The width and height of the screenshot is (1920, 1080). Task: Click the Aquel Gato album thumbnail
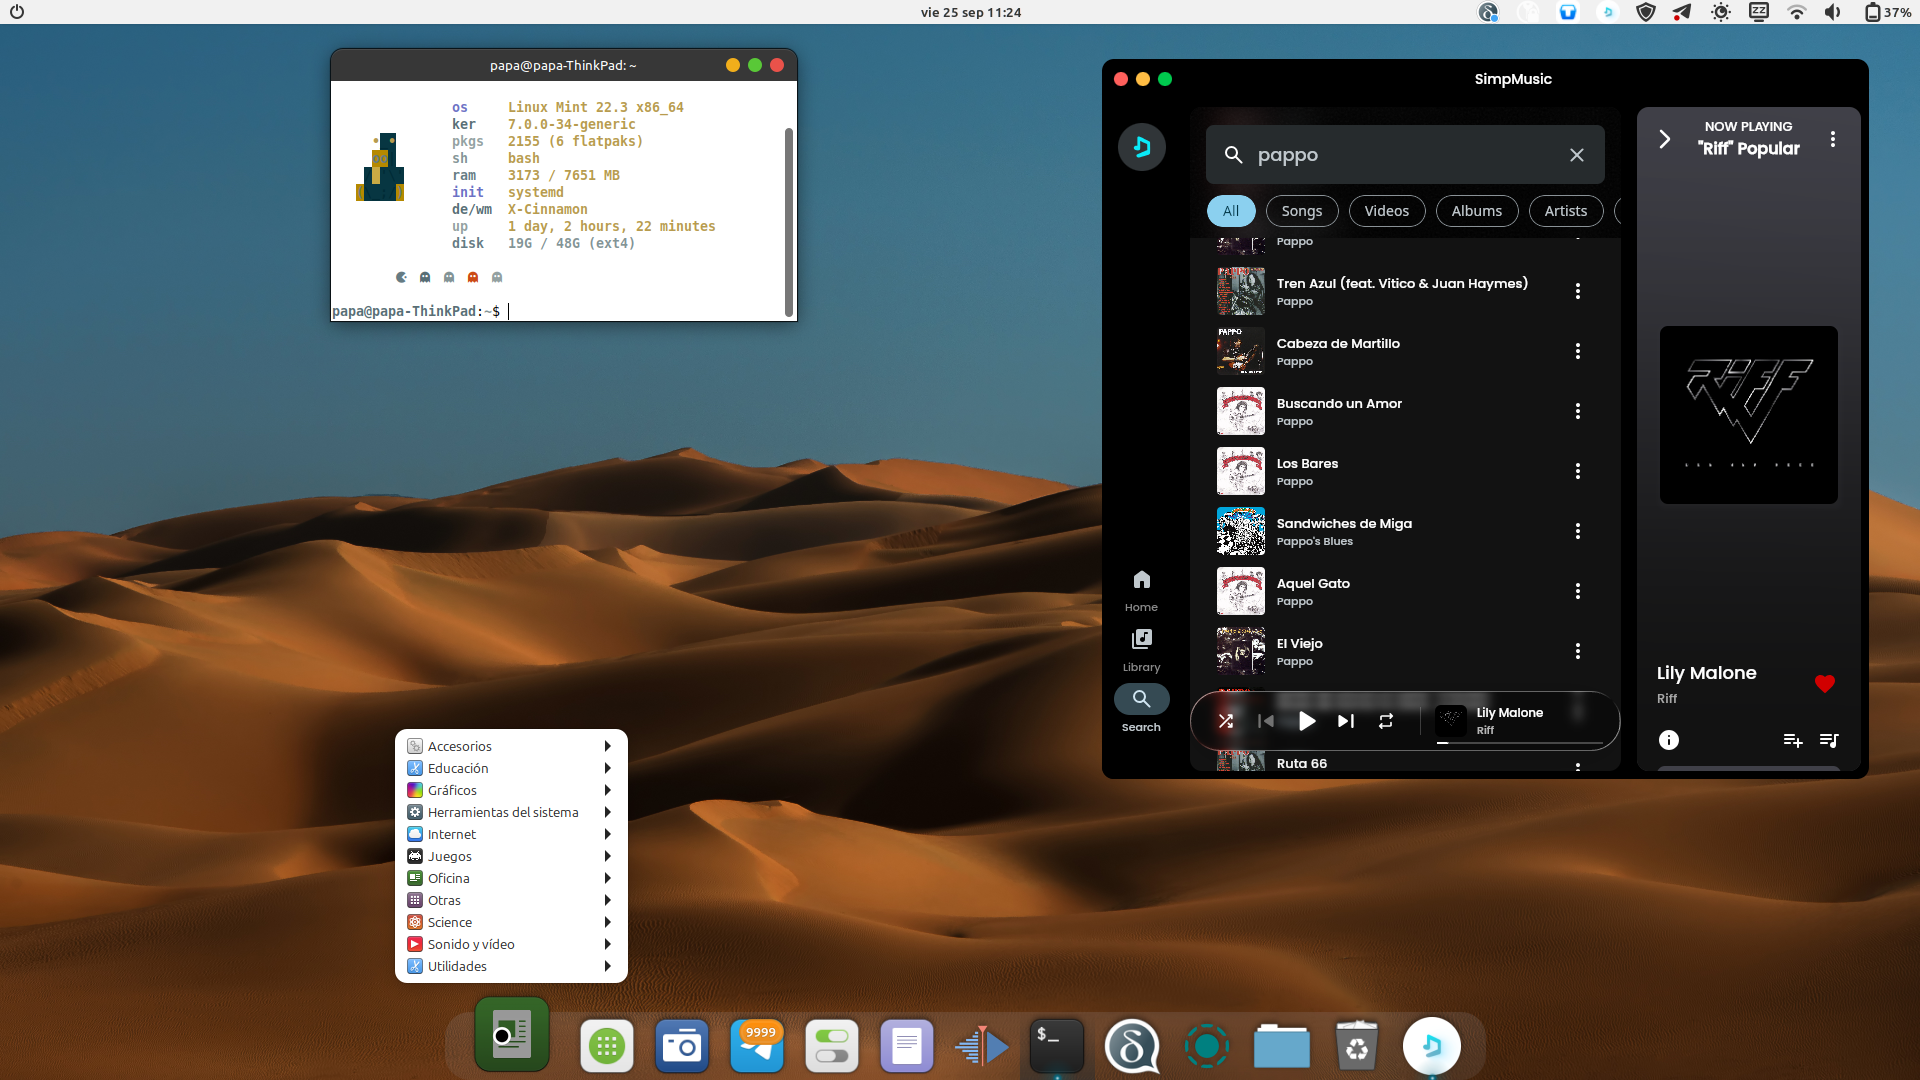[x=1241, y=591]
